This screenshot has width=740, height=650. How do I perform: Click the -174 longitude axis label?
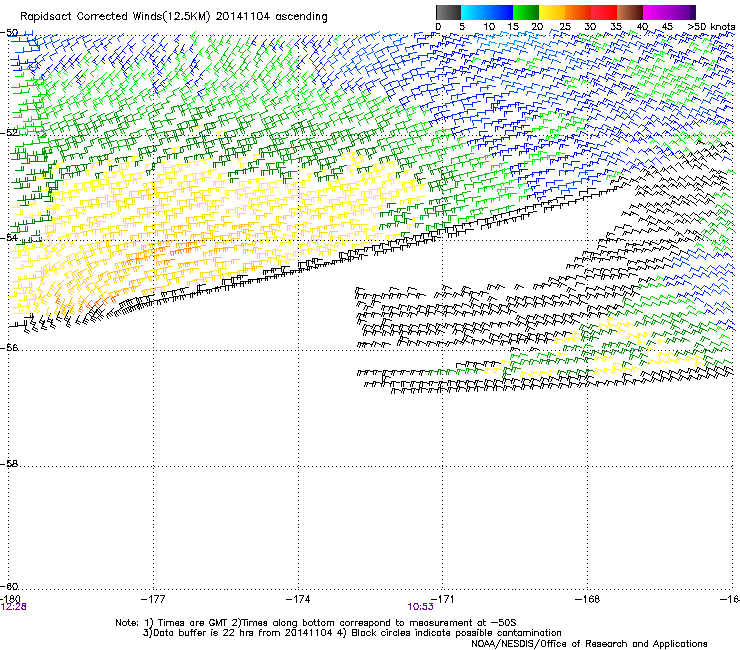pyautogui.click(x=298, y=599)
